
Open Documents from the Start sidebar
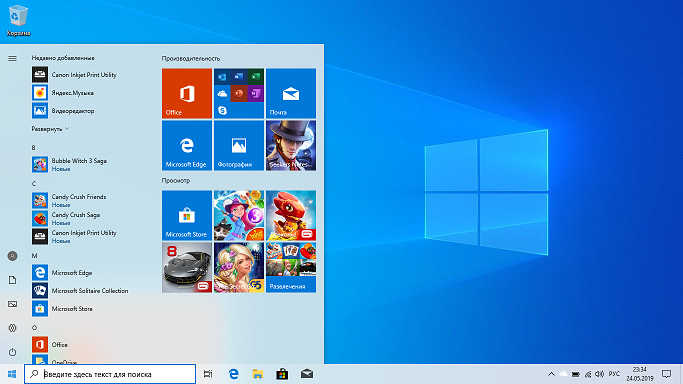[x=12, y=280]
